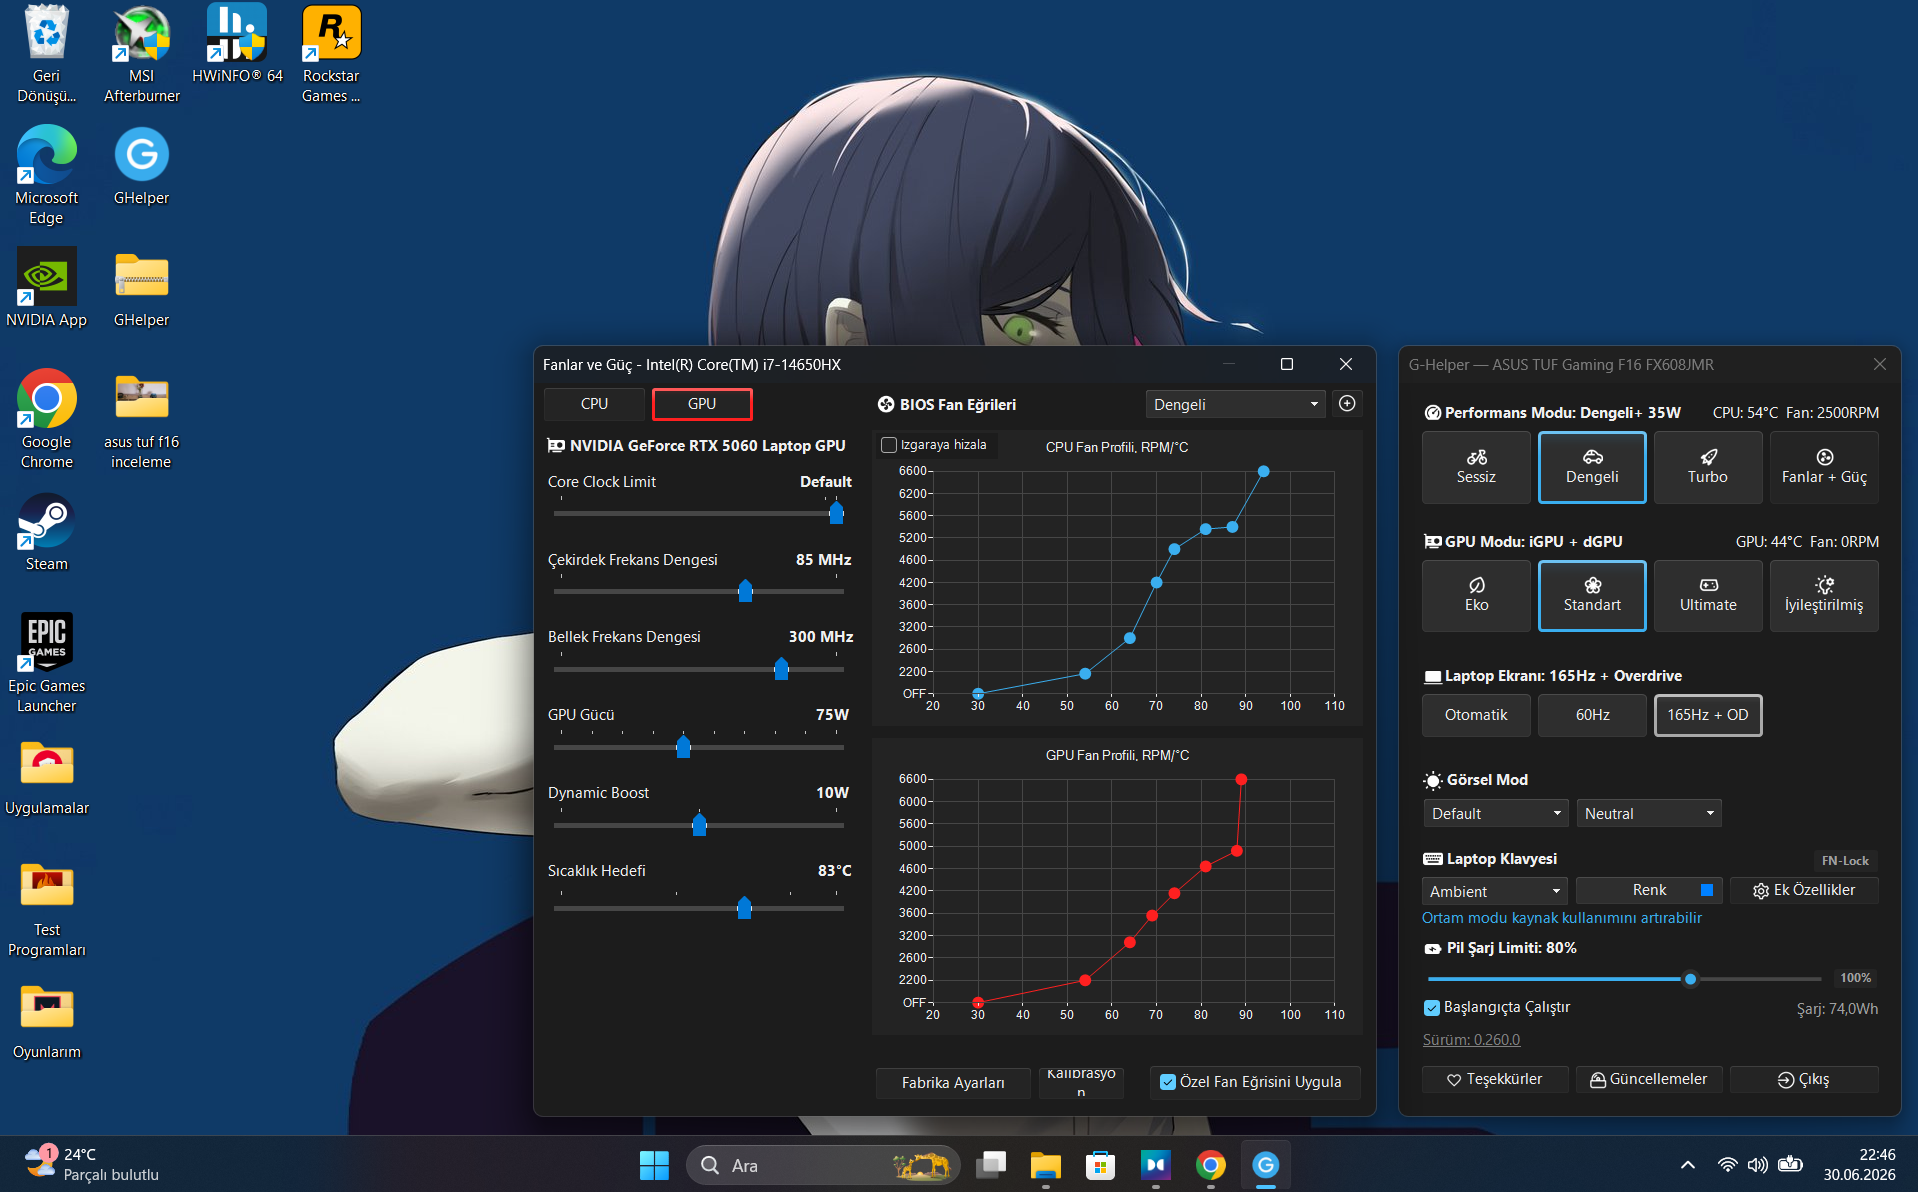Open Ek Özellikler keyboard settings
Screen dimensions: 1918x1192
(1804, 890)
